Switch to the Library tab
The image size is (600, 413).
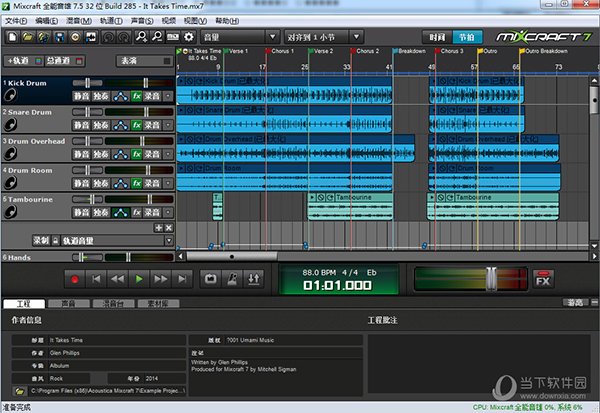pyautogui.click(x=158, y=304)
